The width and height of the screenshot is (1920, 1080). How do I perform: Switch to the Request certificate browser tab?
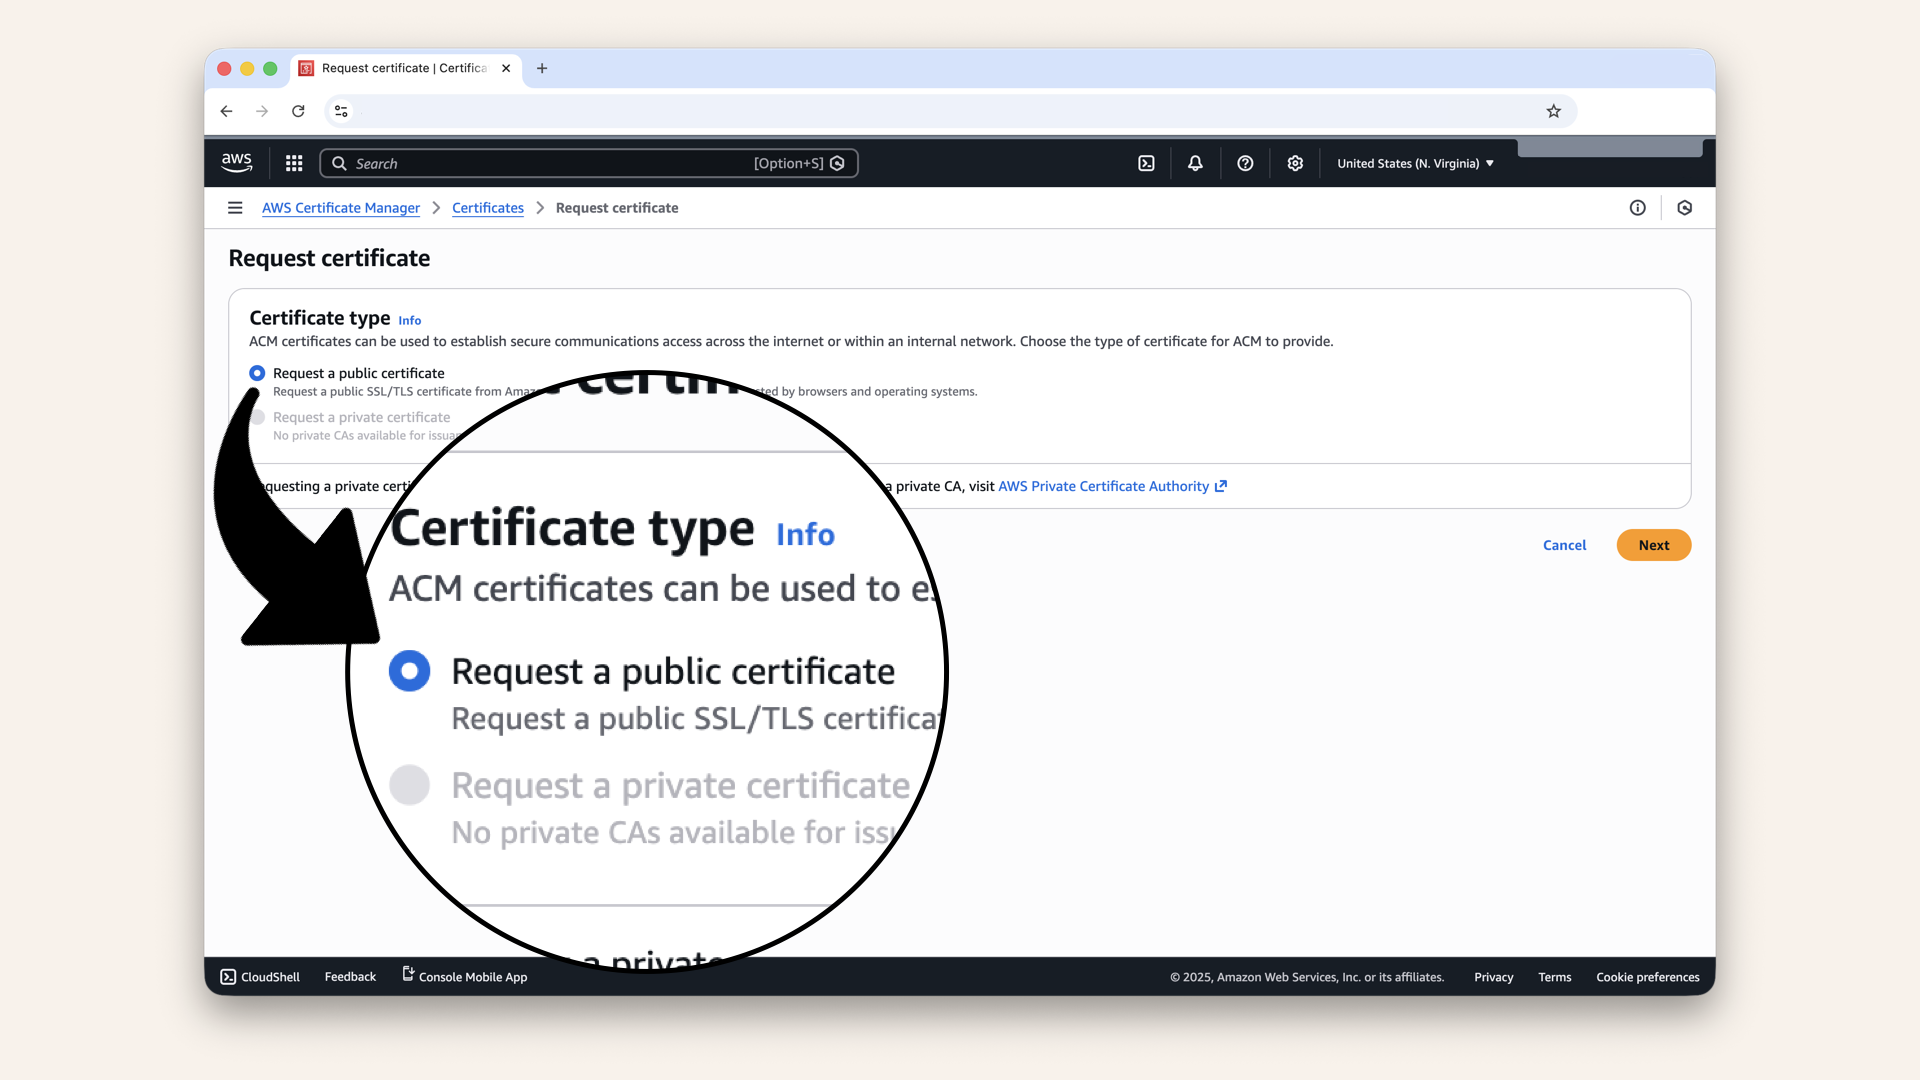coord(400,68)
